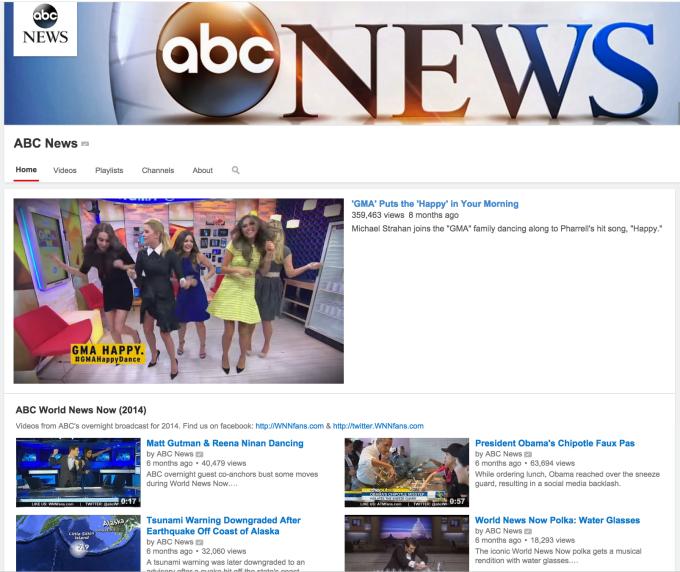Image resolution: width=680 pixels, height=572 pixels.
Task: Click verified badge next to ABC News title
Action: point(85,144)
